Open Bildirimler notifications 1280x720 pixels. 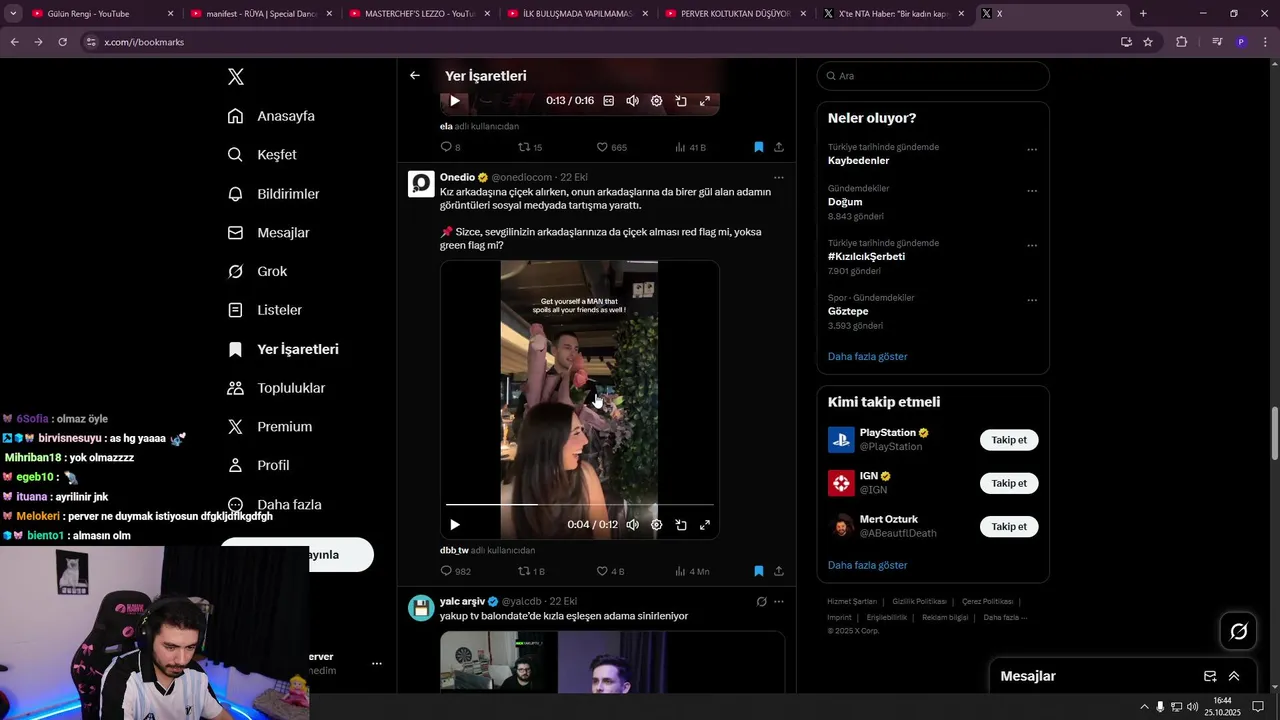coord(274,194)
